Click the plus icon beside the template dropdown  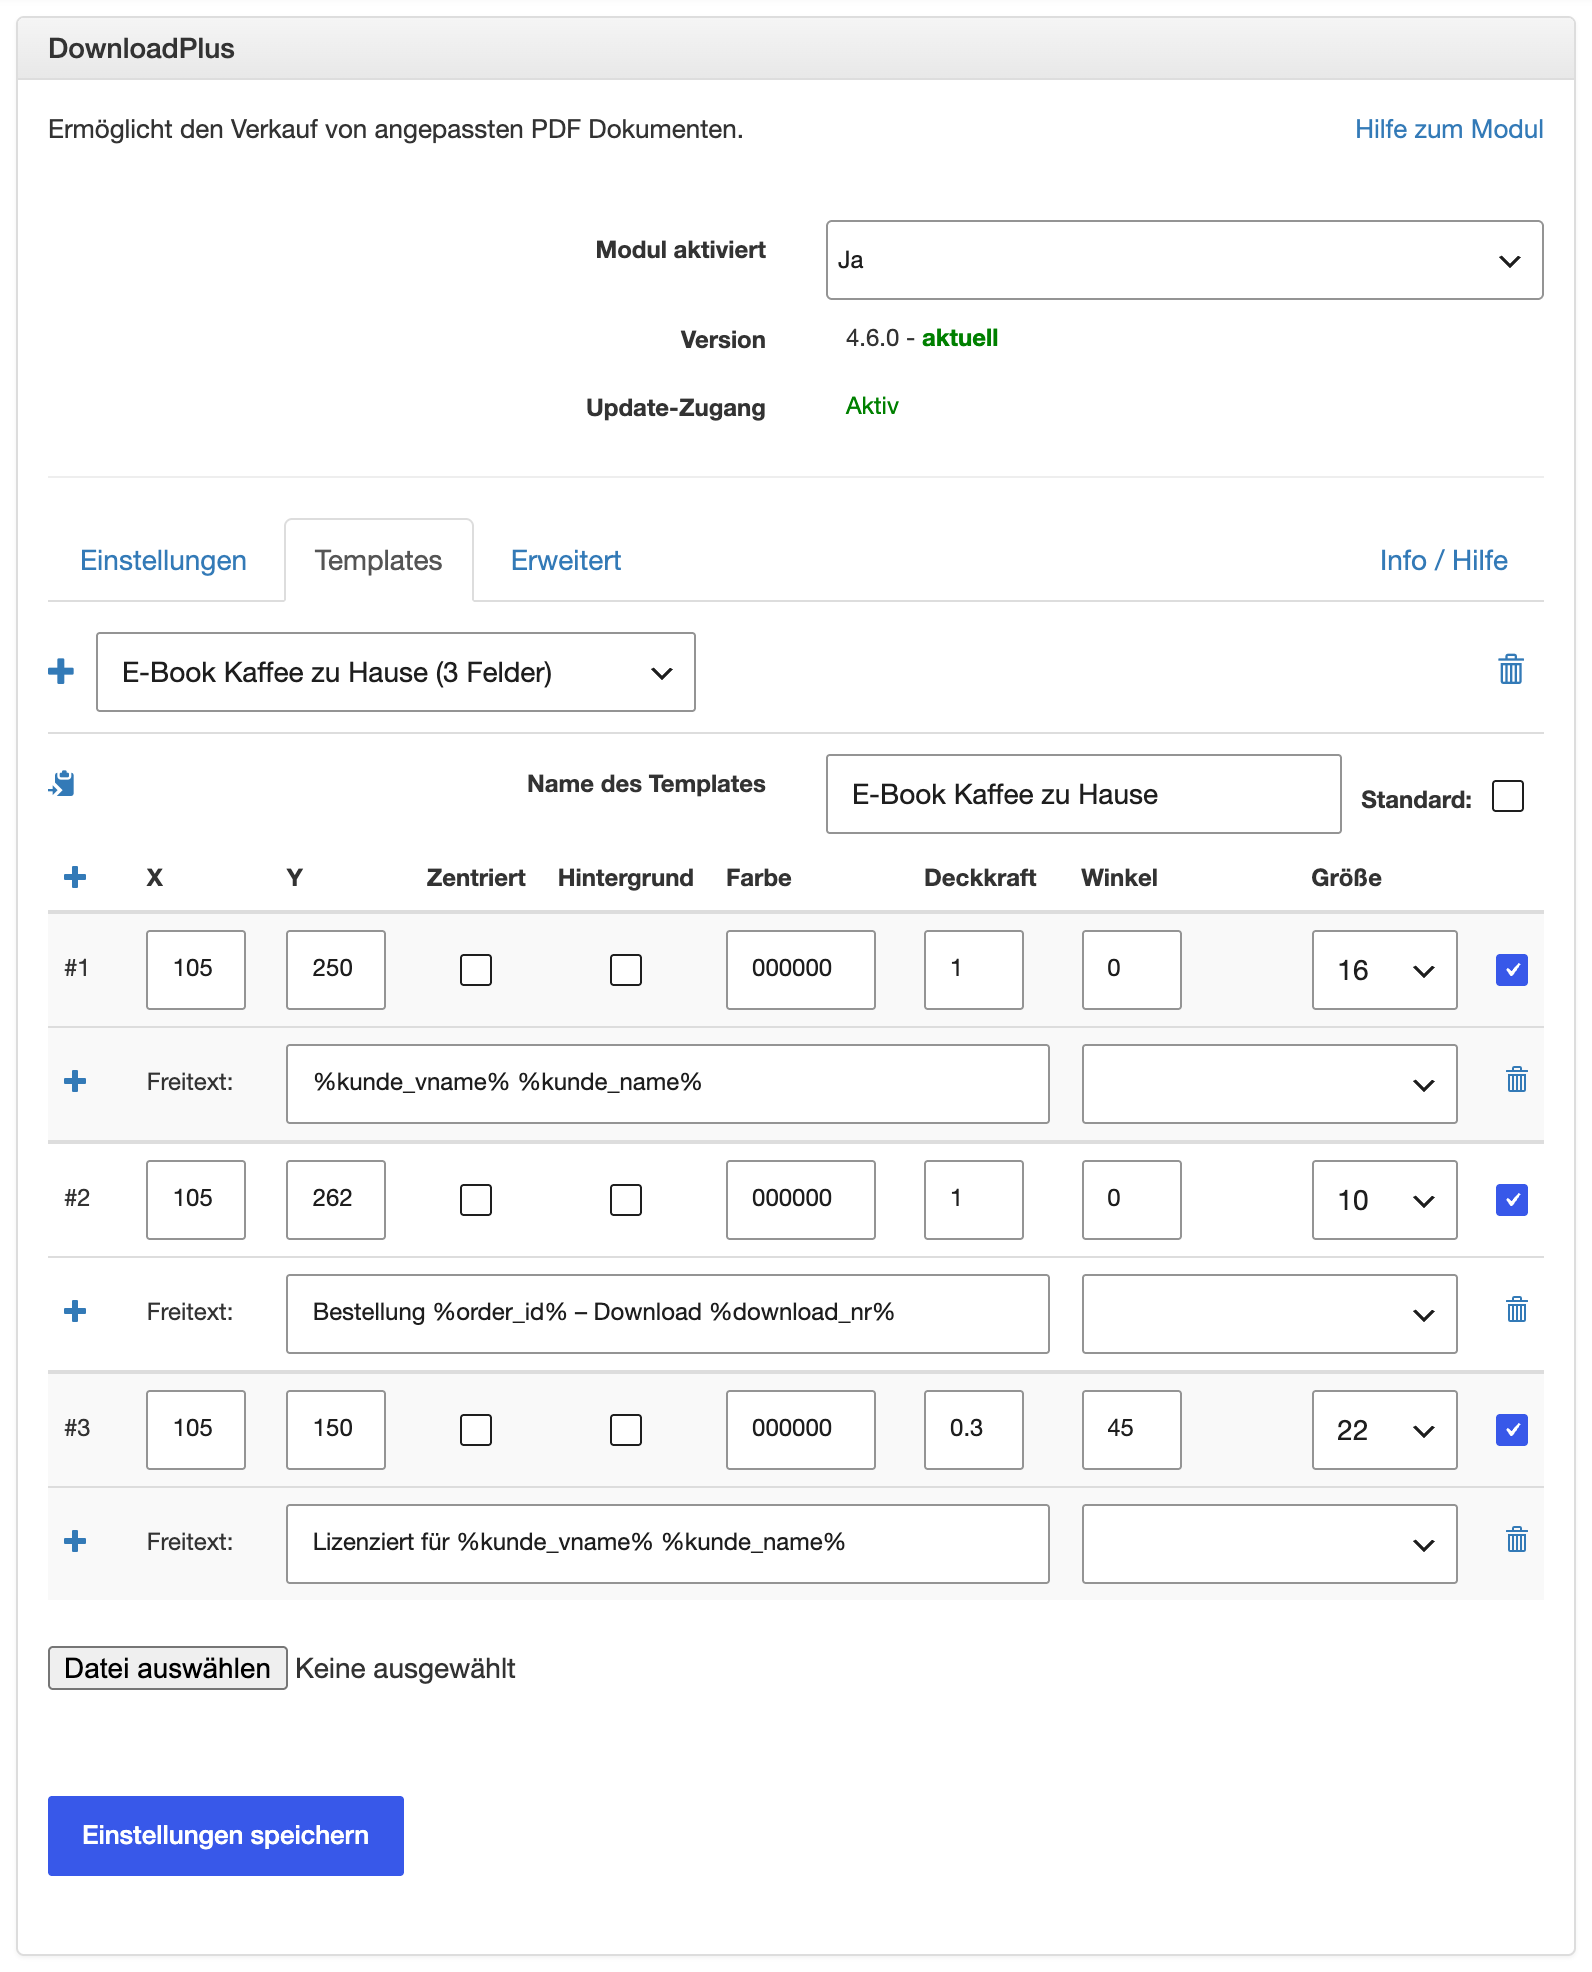coord(61,671)
